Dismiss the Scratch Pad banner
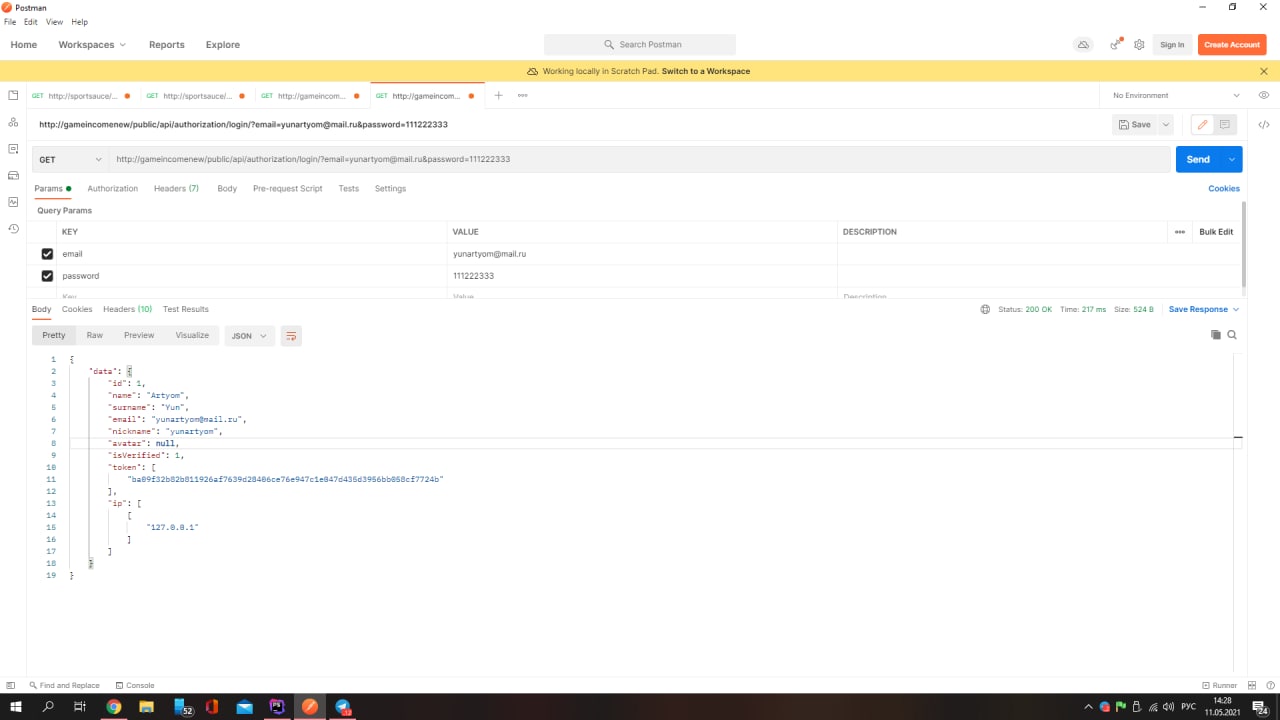 (1263, 71)
